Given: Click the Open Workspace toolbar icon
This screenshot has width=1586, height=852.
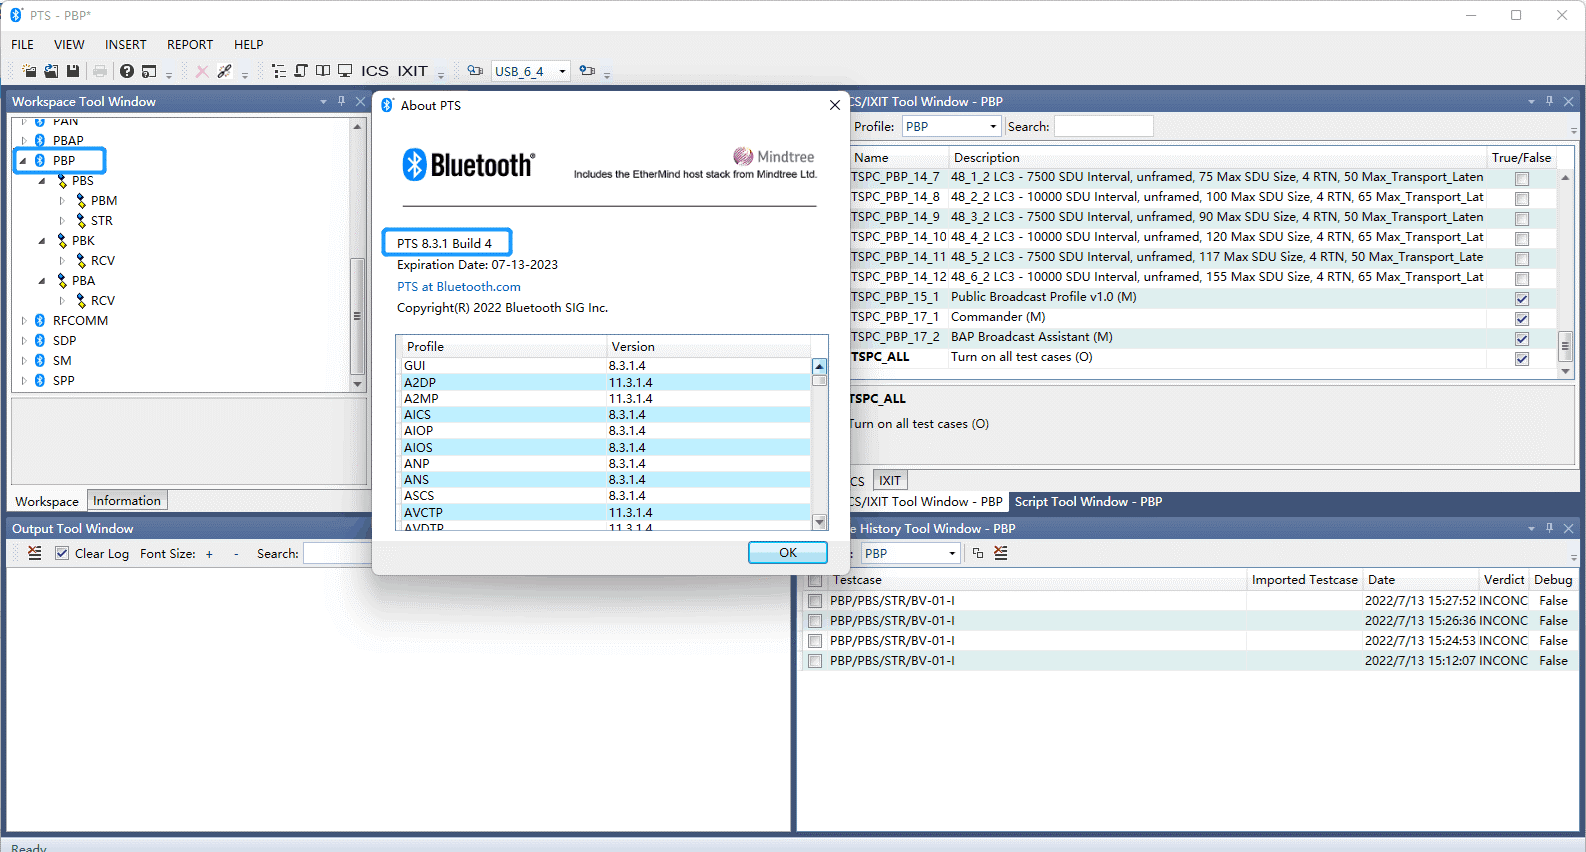Looking at the screenshot, I should tap(51, 71).
